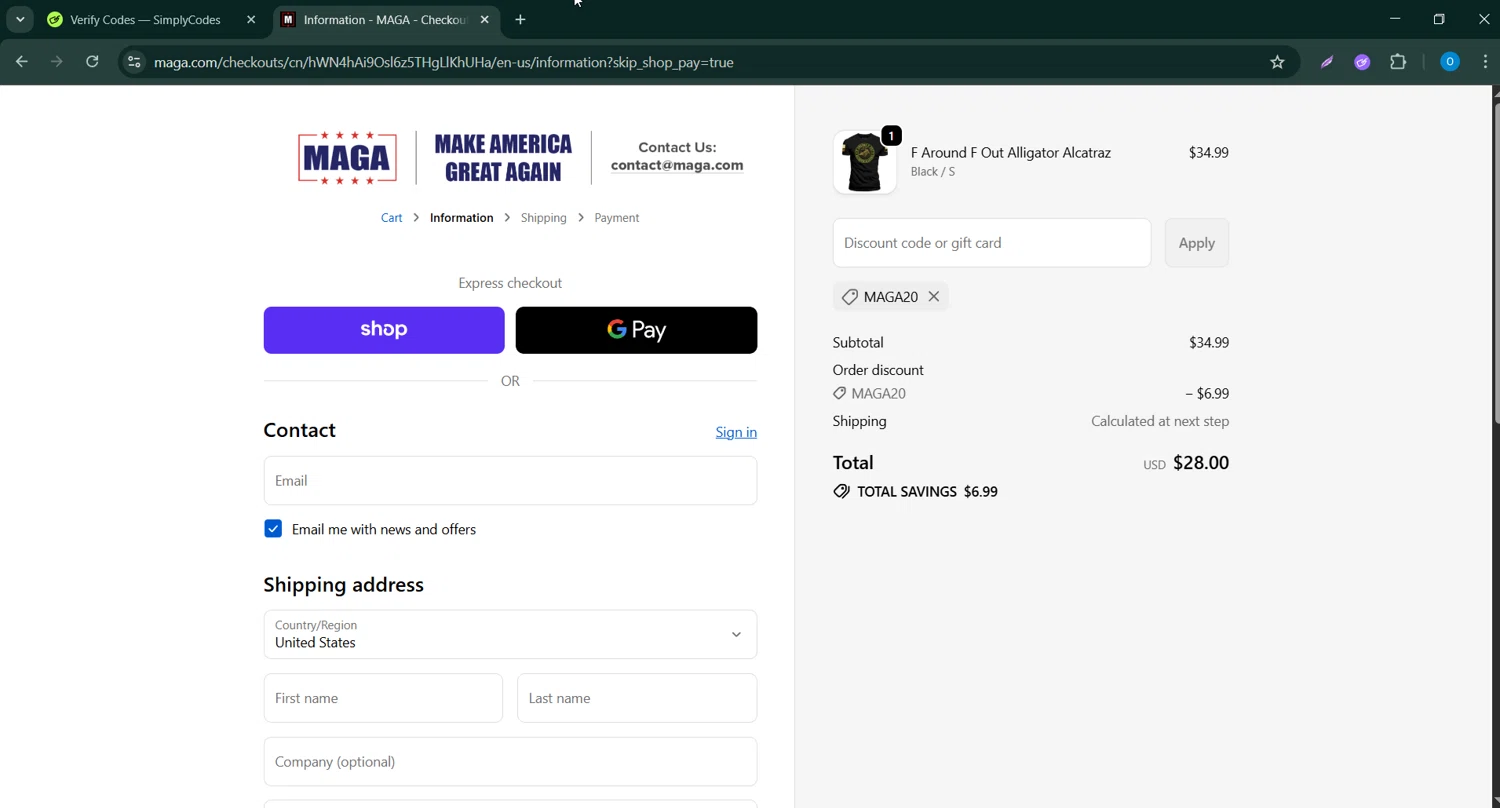
Task: Open site information icon in address bar
Action: pyautogui.click(x=134, y=62)
